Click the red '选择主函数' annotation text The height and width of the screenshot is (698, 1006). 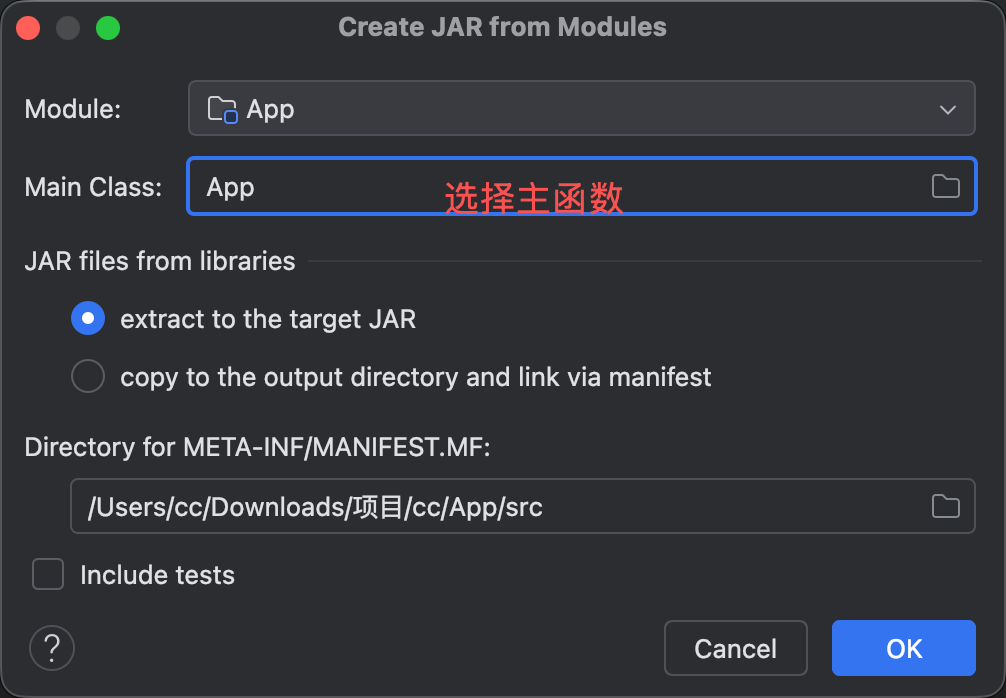(x=534, y=198)
